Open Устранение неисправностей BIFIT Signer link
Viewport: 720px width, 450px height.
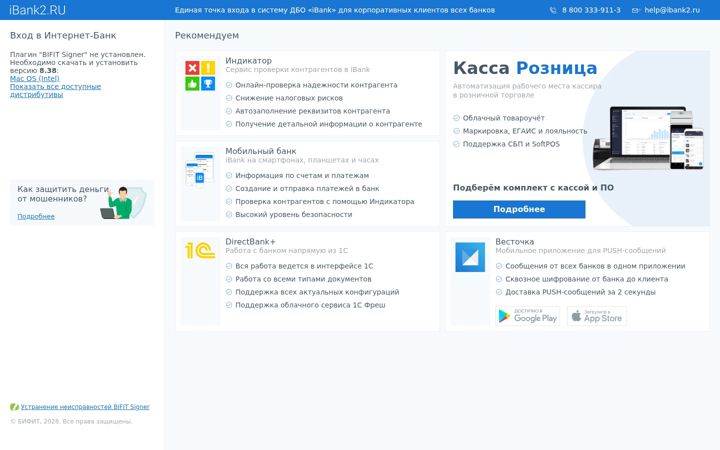[x=85, y=407]
